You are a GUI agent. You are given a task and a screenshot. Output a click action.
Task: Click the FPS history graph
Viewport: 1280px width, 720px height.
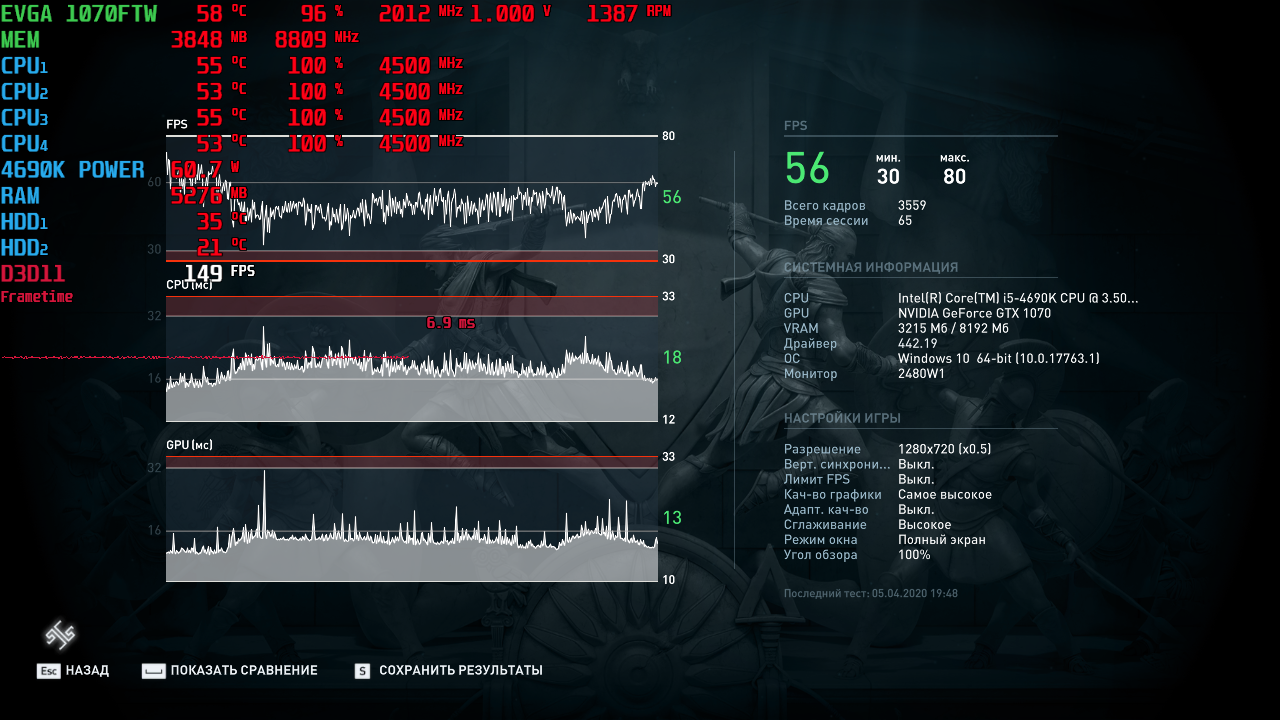(412, 198)
